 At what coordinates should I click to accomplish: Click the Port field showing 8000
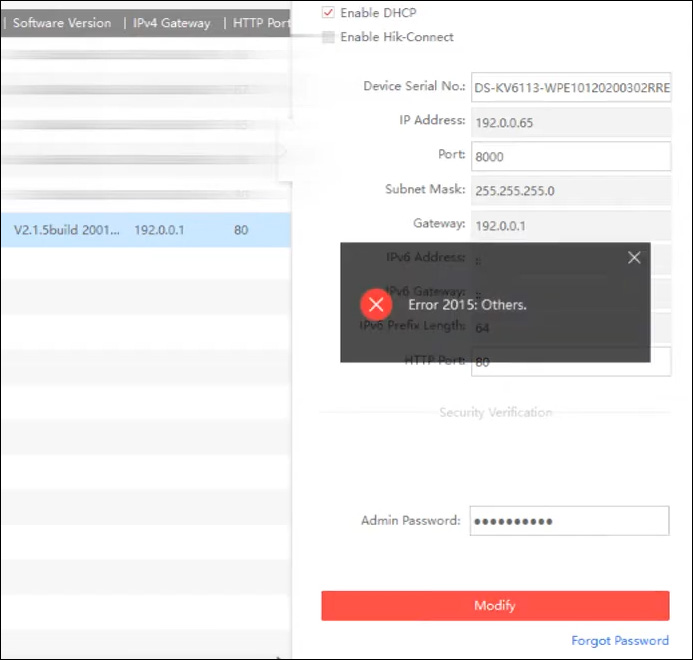[571, 156]
